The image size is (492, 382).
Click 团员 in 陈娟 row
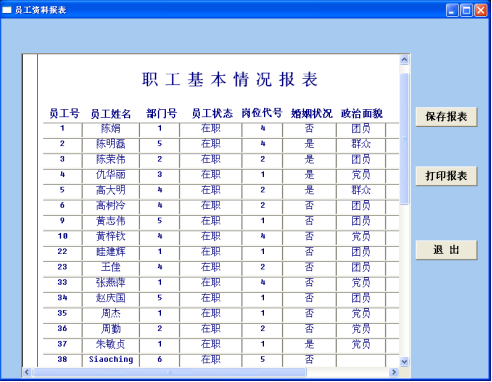pyautogui.click(x=361, y=128)
